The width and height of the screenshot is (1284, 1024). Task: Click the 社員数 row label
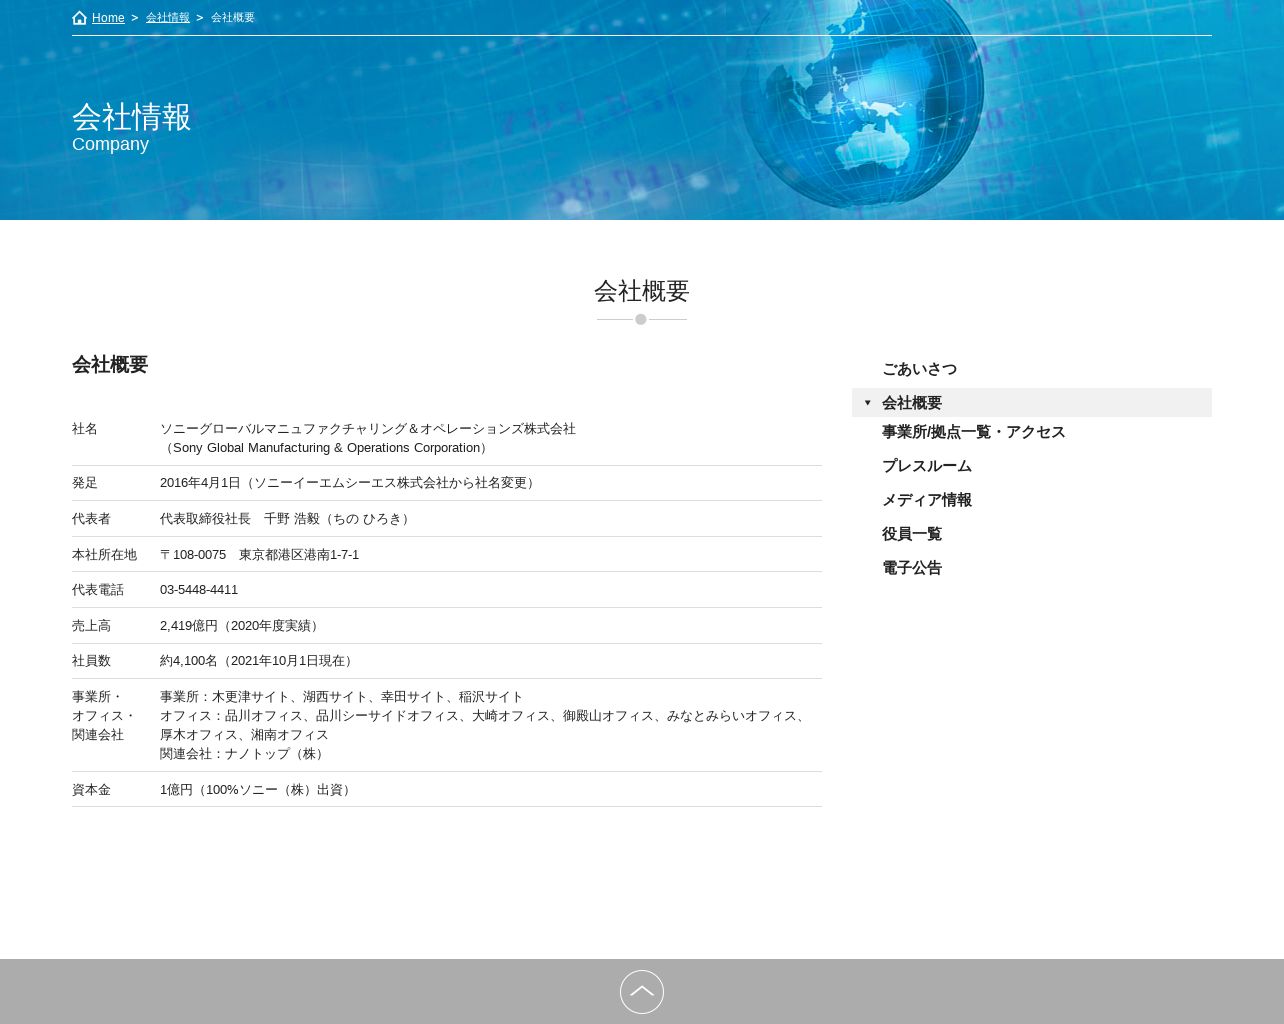91,661
